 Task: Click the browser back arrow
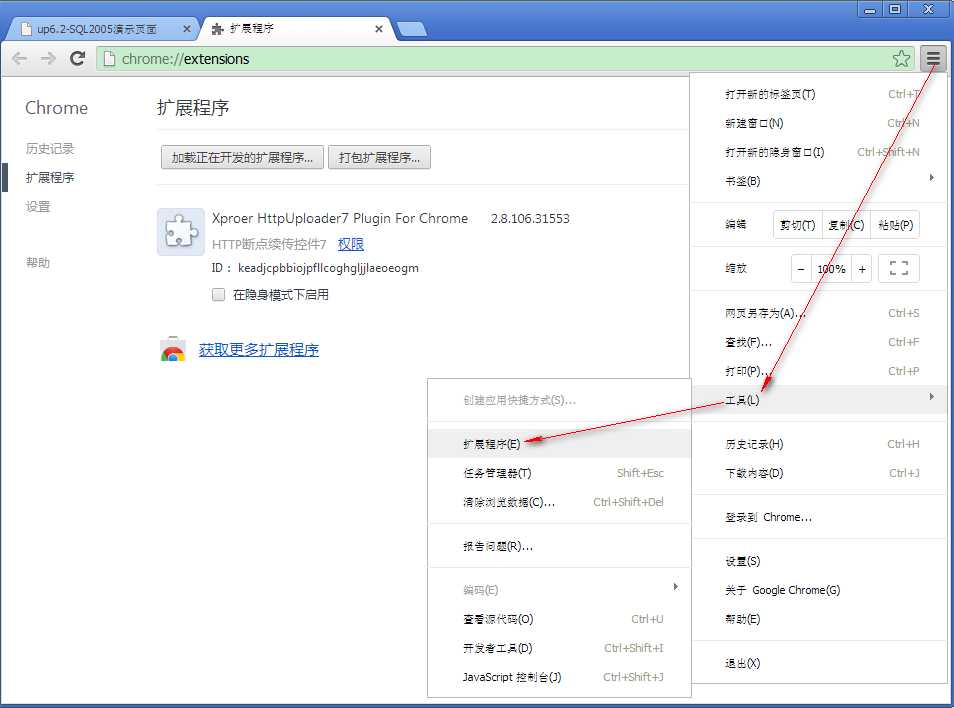point(19,58)
